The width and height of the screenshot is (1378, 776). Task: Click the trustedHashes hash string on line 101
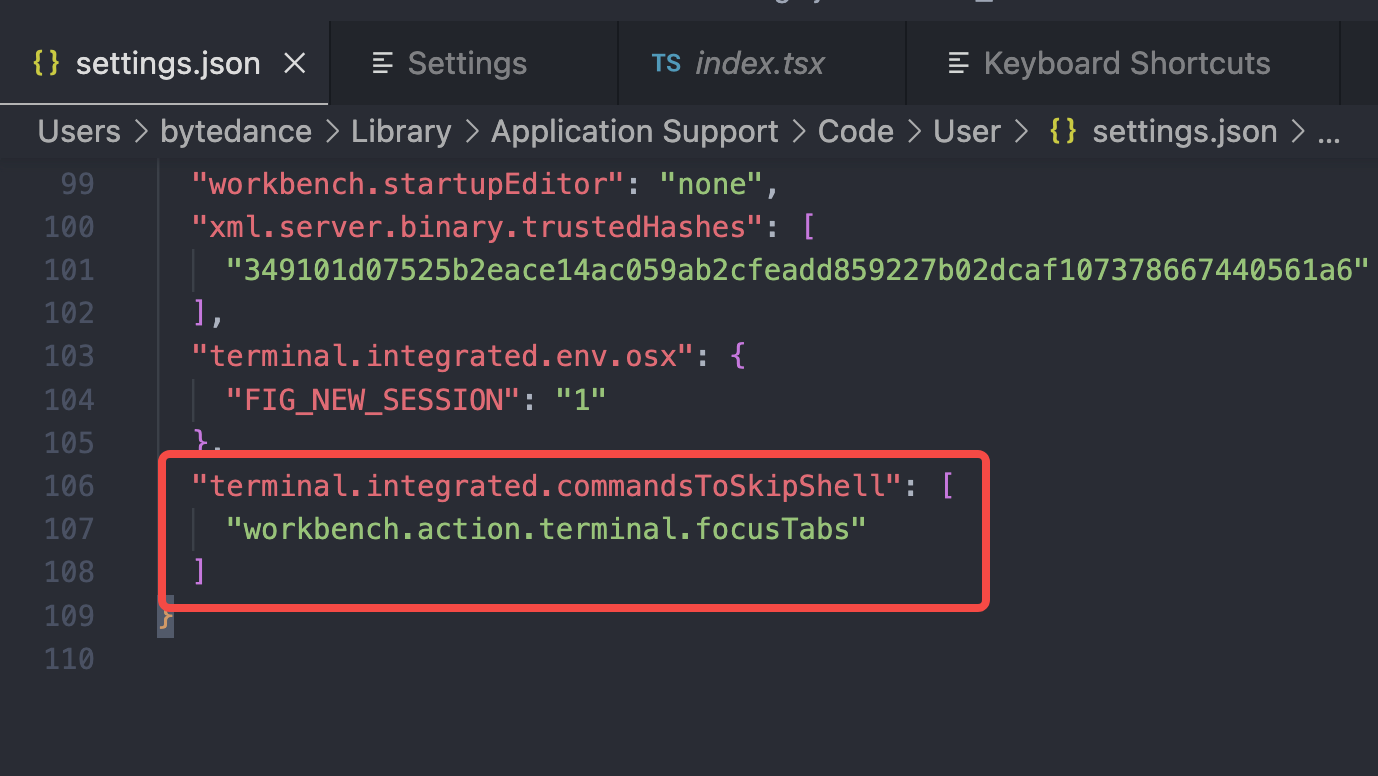[780, 269]
